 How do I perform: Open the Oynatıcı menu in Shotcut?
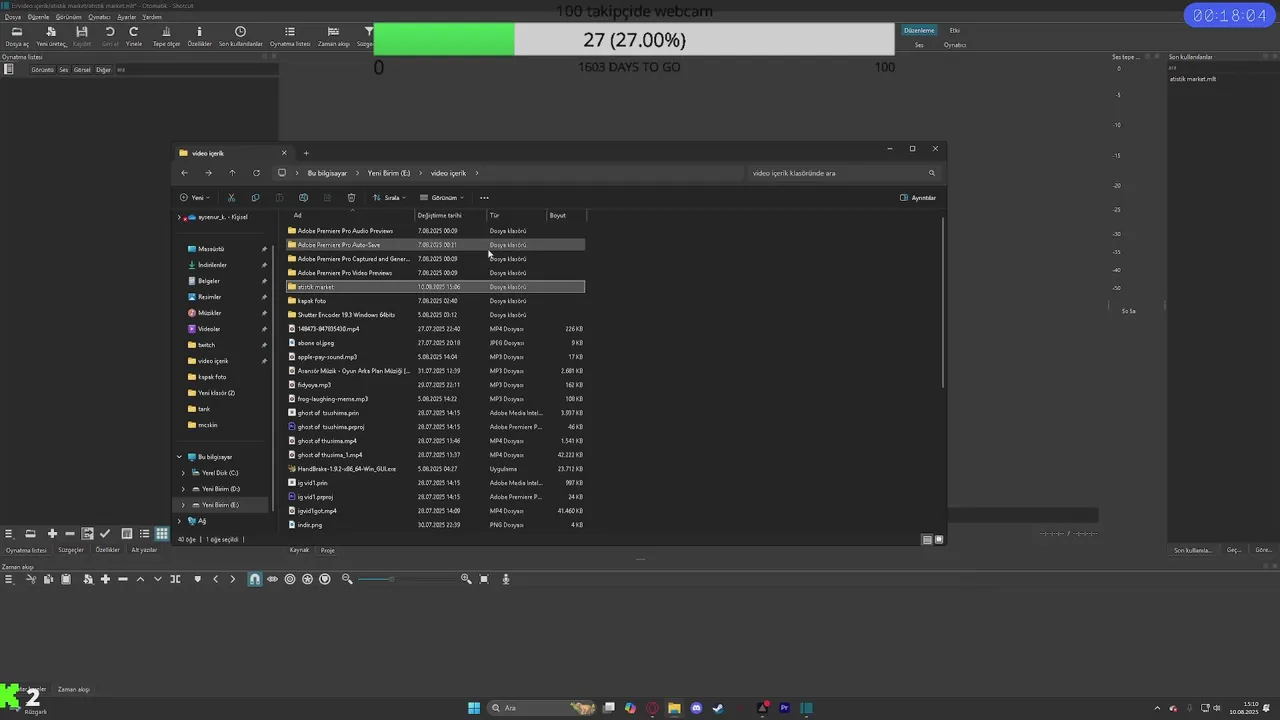(99, 17)
